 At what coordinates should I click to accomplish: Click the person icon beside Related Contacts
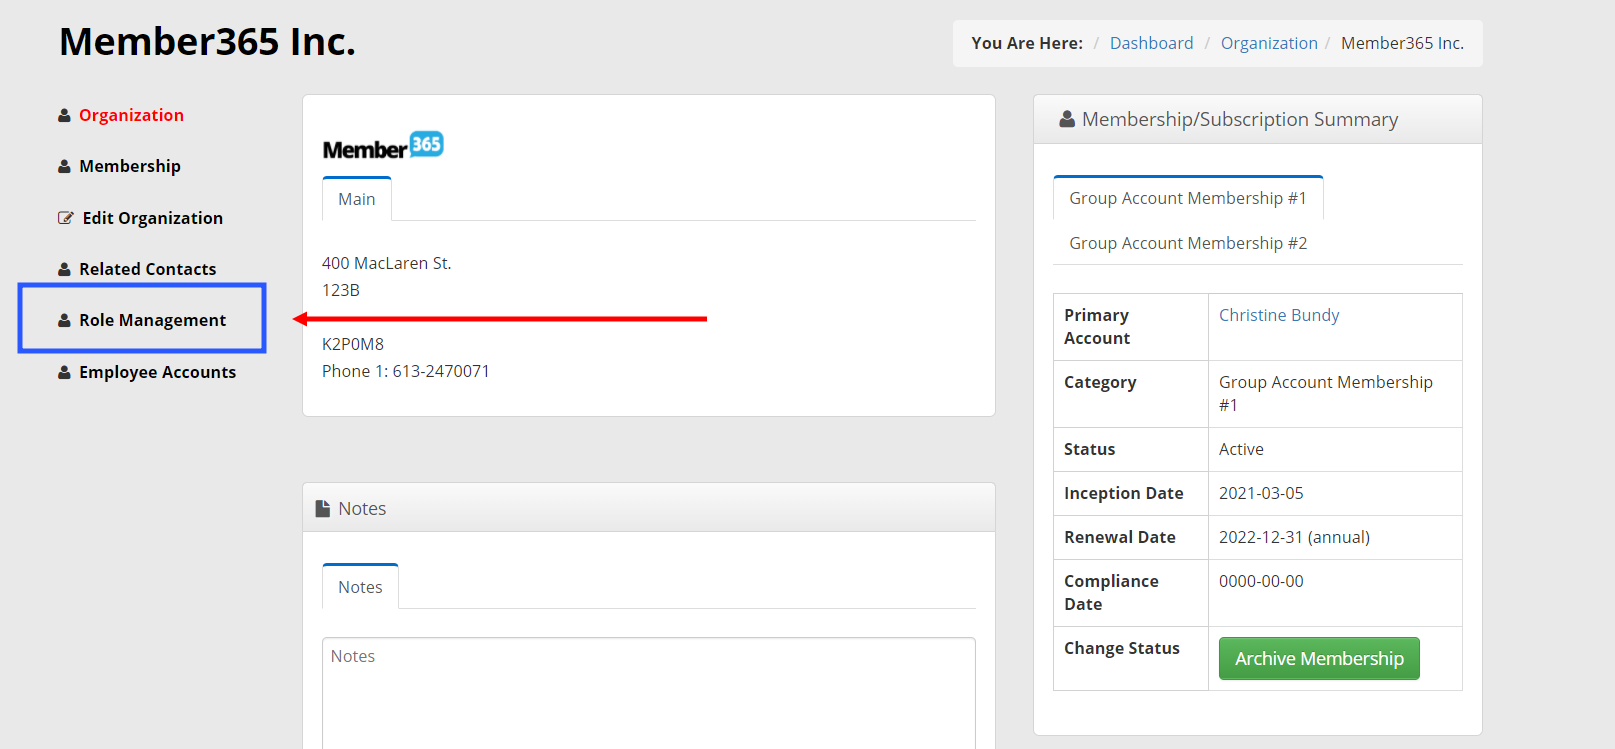click(64, 270)
